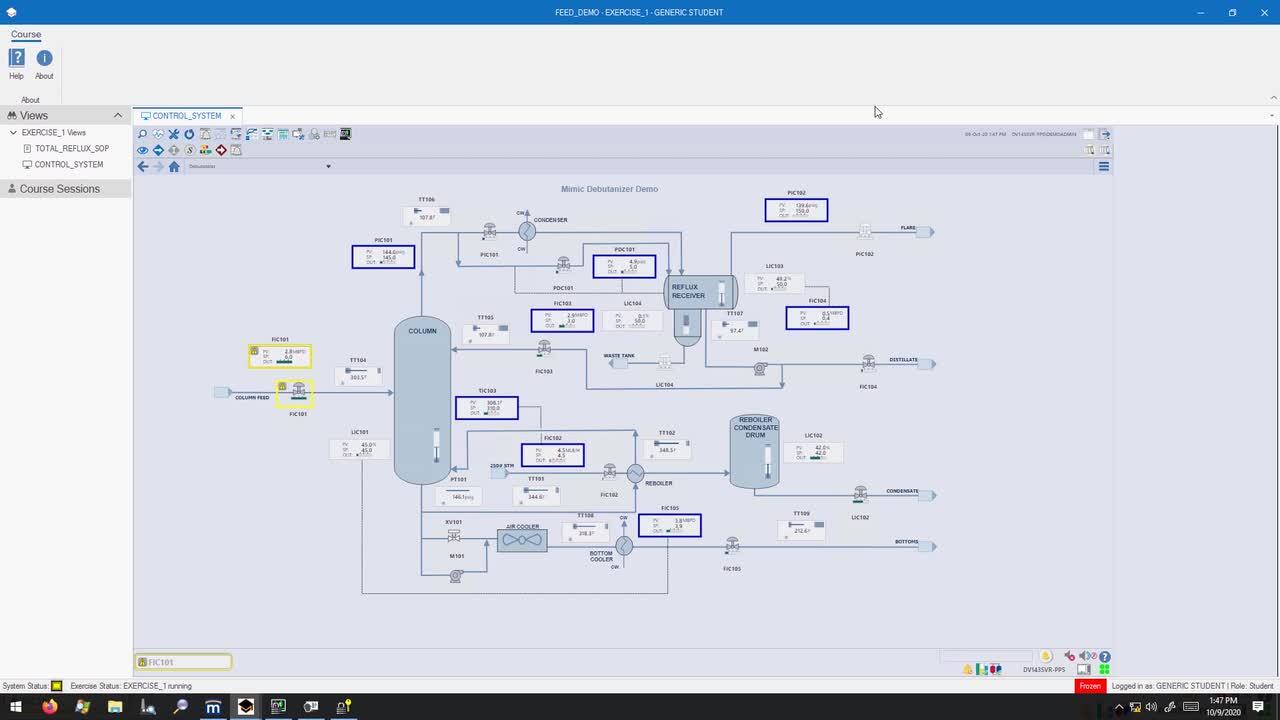Go to the home display

pos(174,166)
